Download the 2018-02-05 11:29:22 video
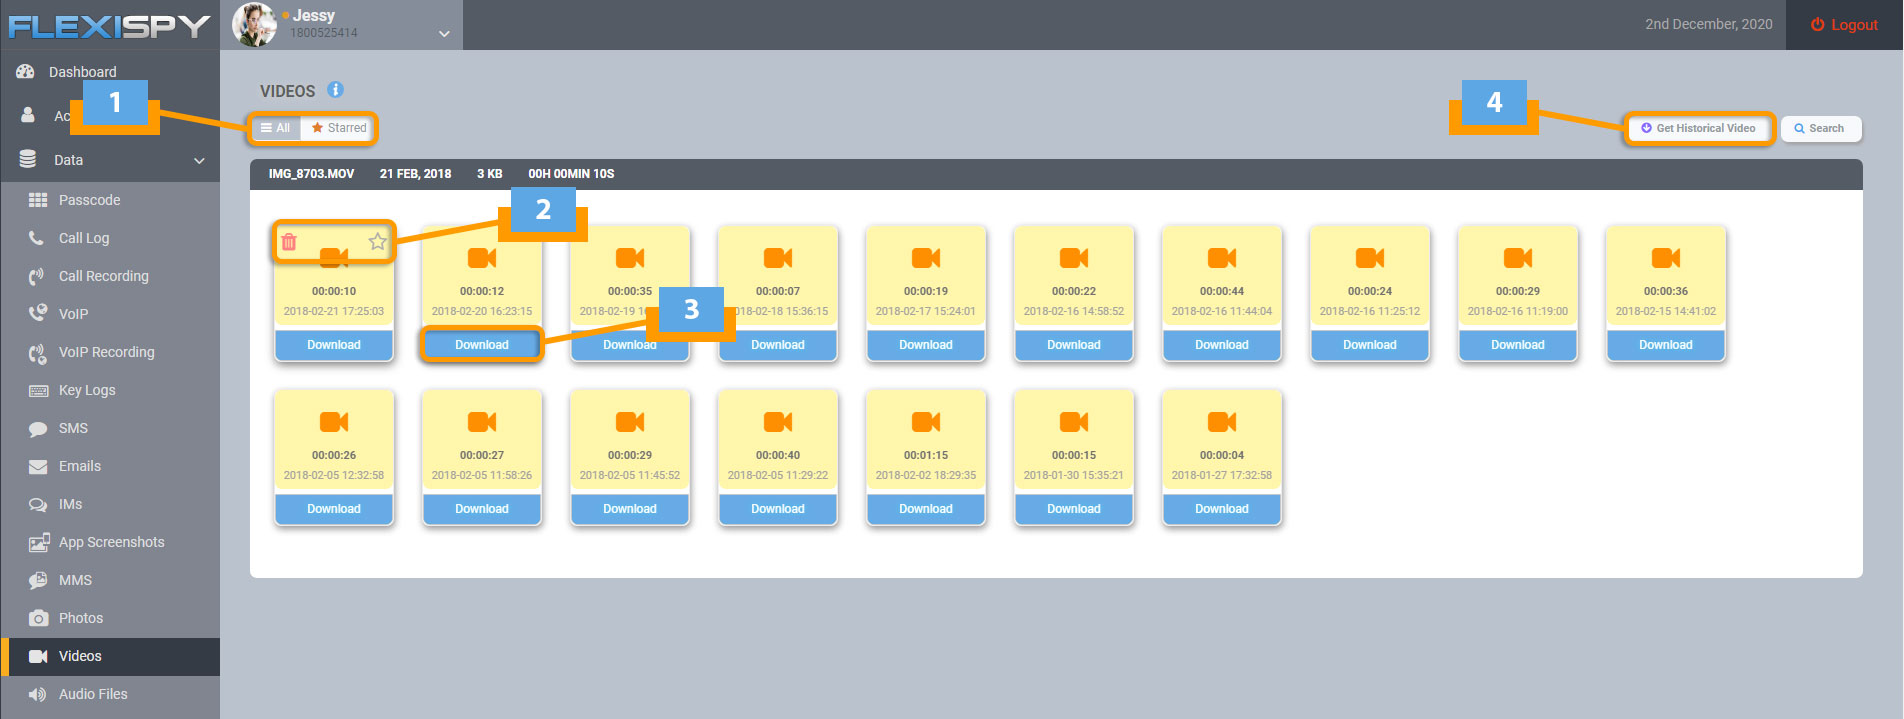Viewport: 1904px width, 719px height. coord(778,509)
